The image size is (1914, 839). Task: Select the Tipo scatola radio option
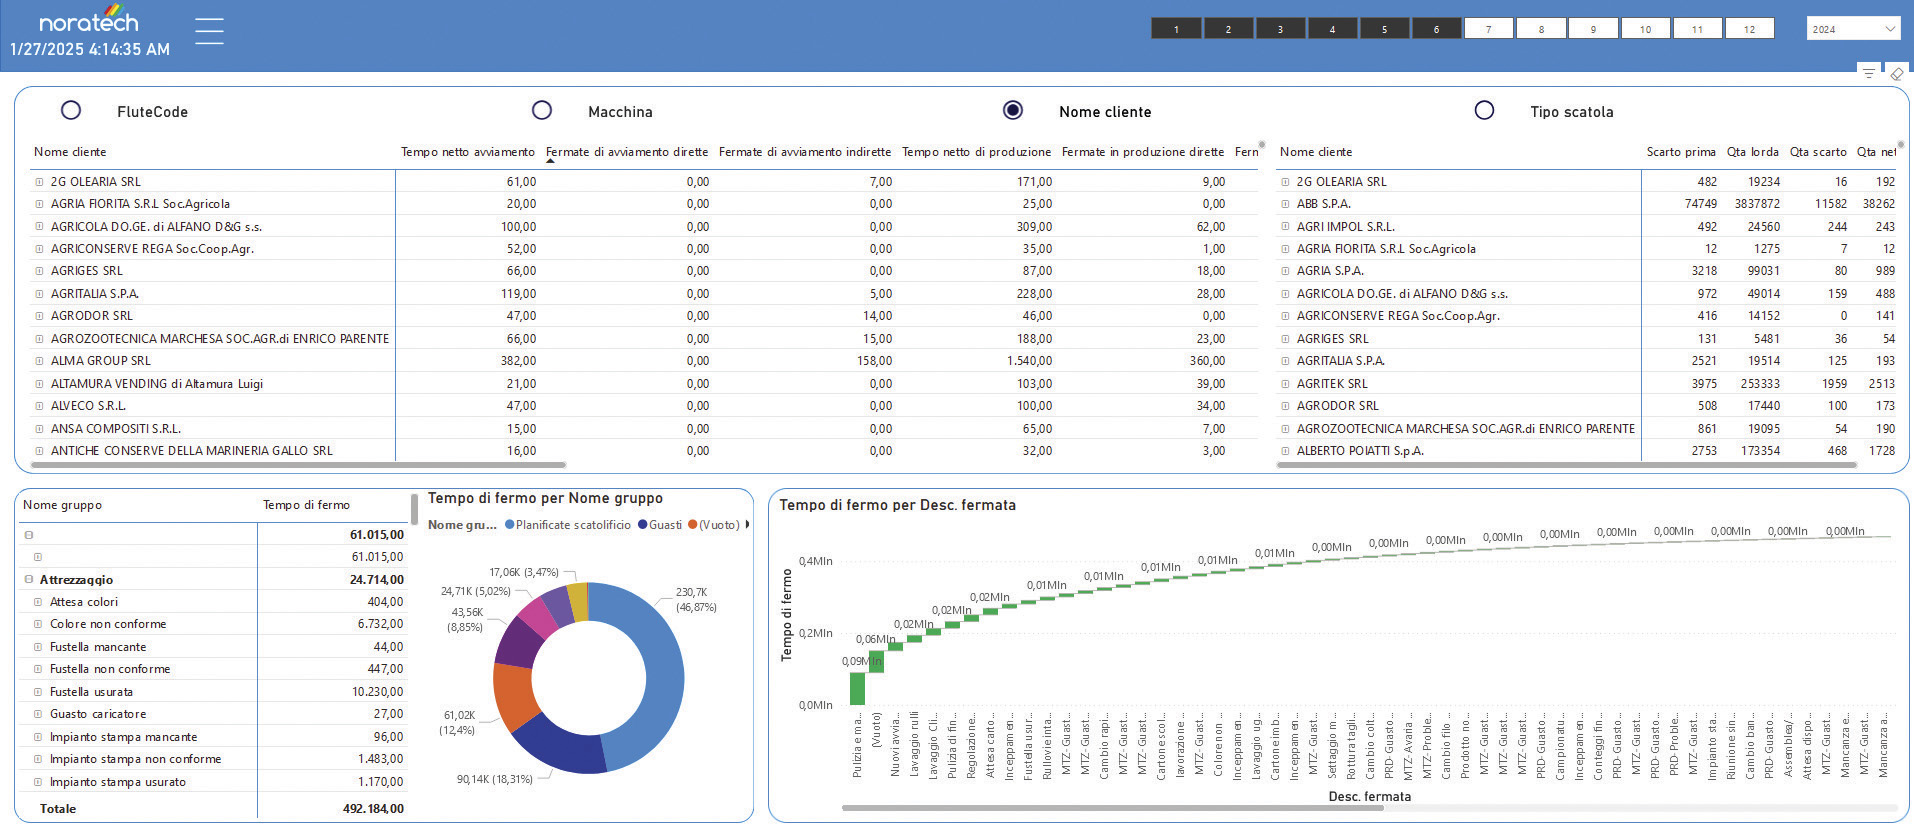[1484, 110]
